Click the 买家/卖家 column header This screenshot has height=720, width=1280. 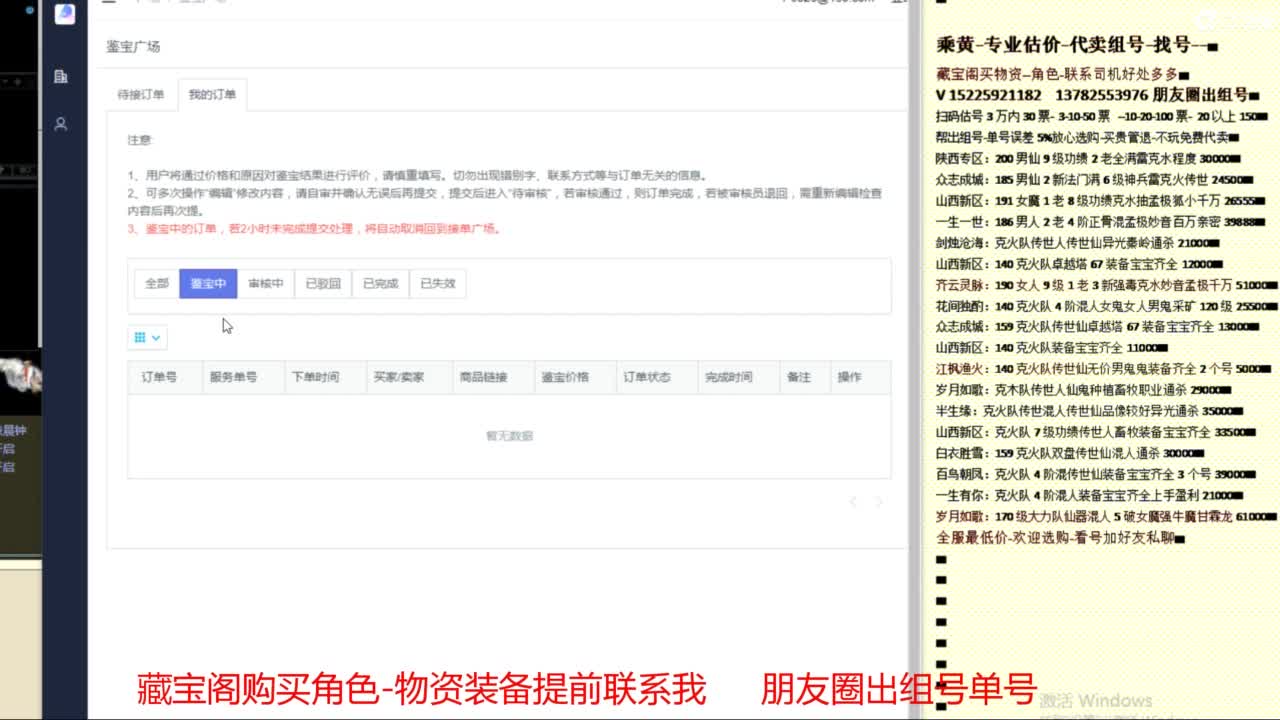pyautogui.click(x=398, y=377)
